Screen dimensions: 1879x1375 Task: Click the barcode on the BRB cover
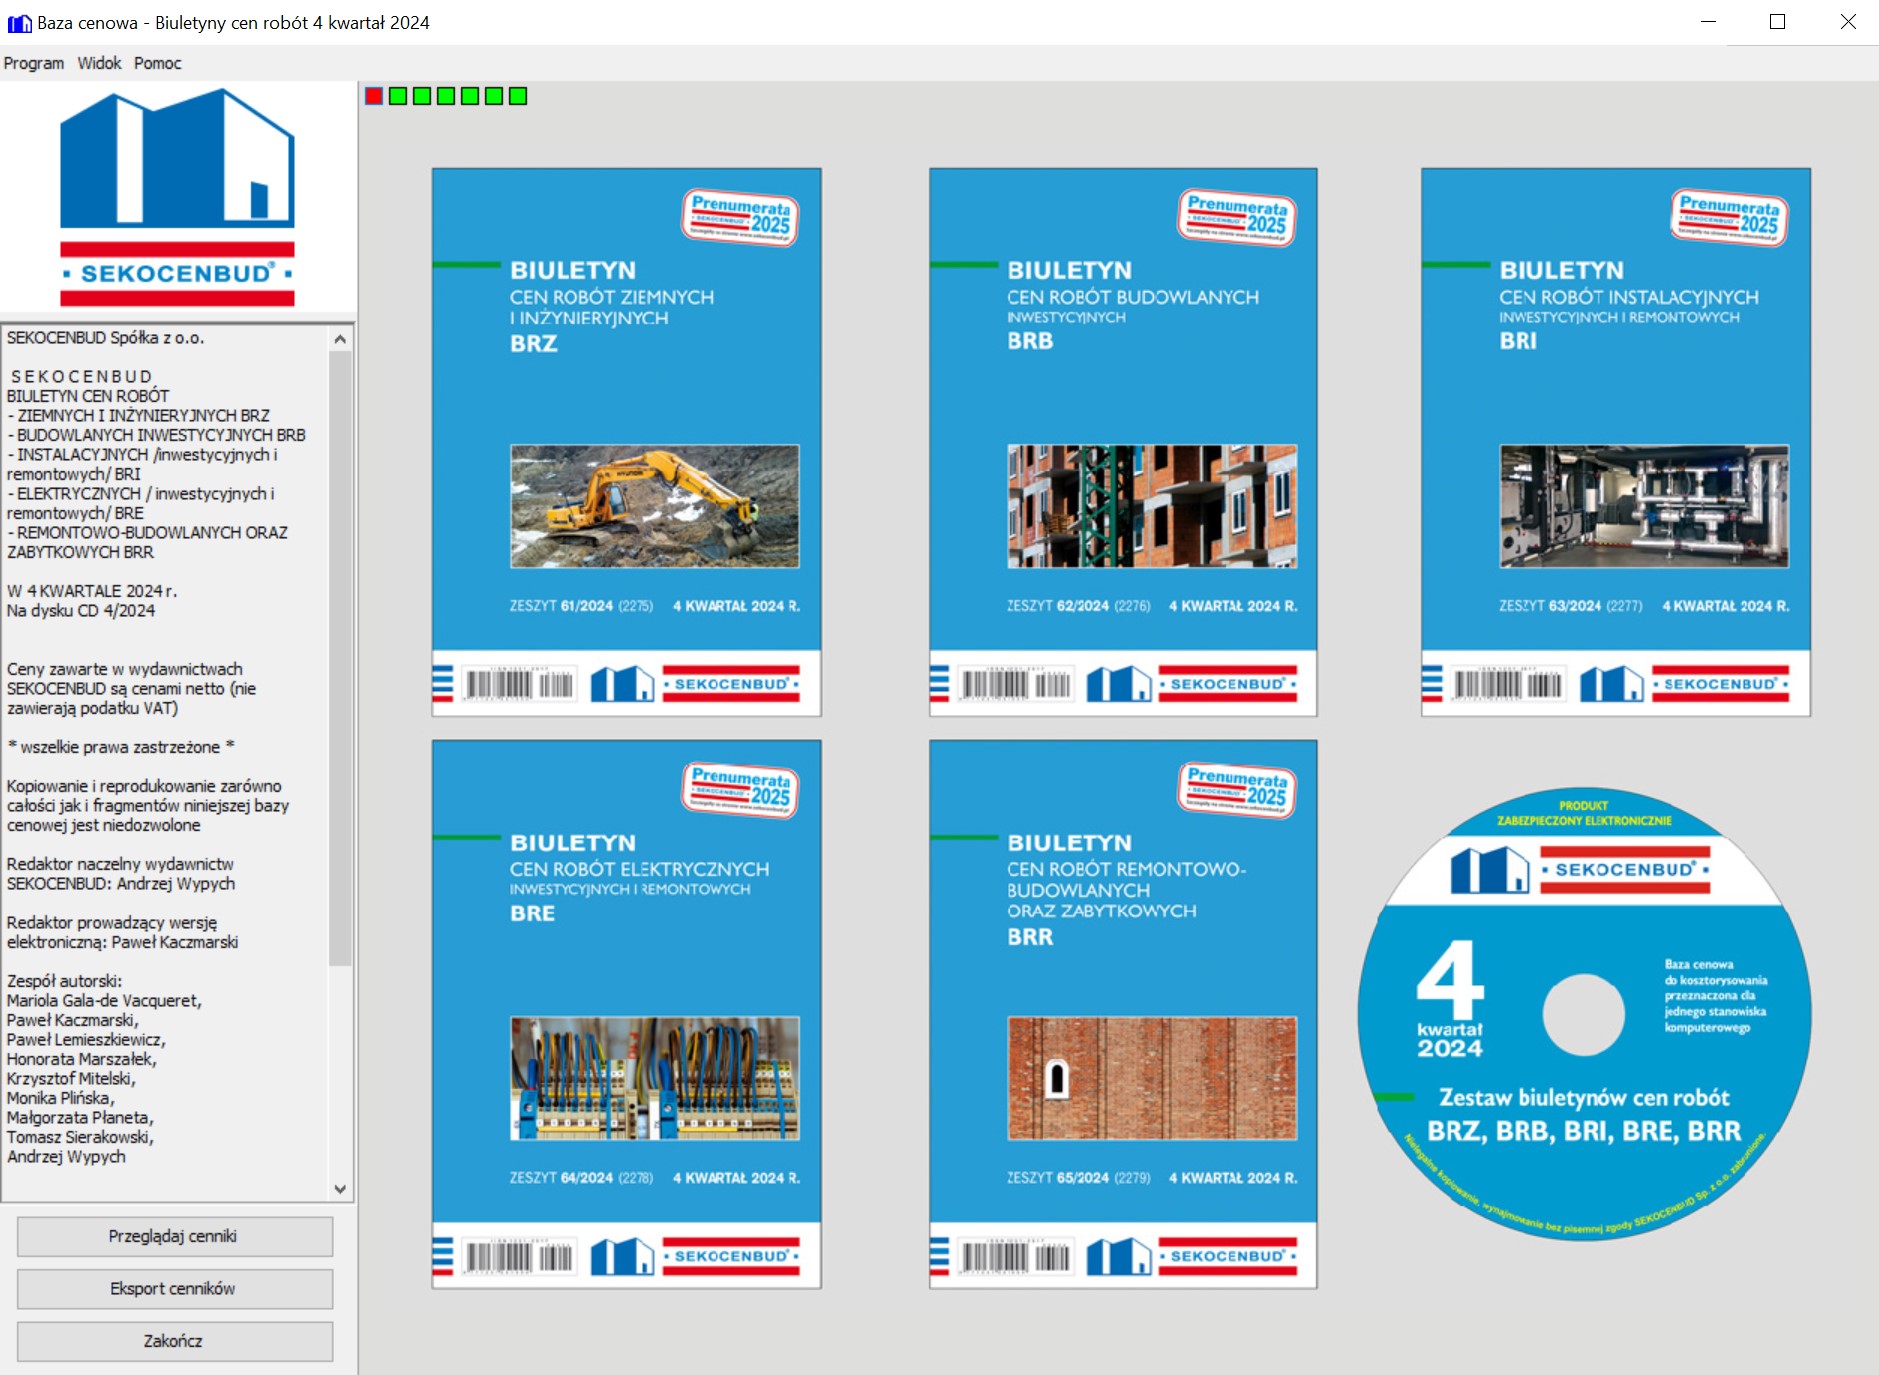1016,684
